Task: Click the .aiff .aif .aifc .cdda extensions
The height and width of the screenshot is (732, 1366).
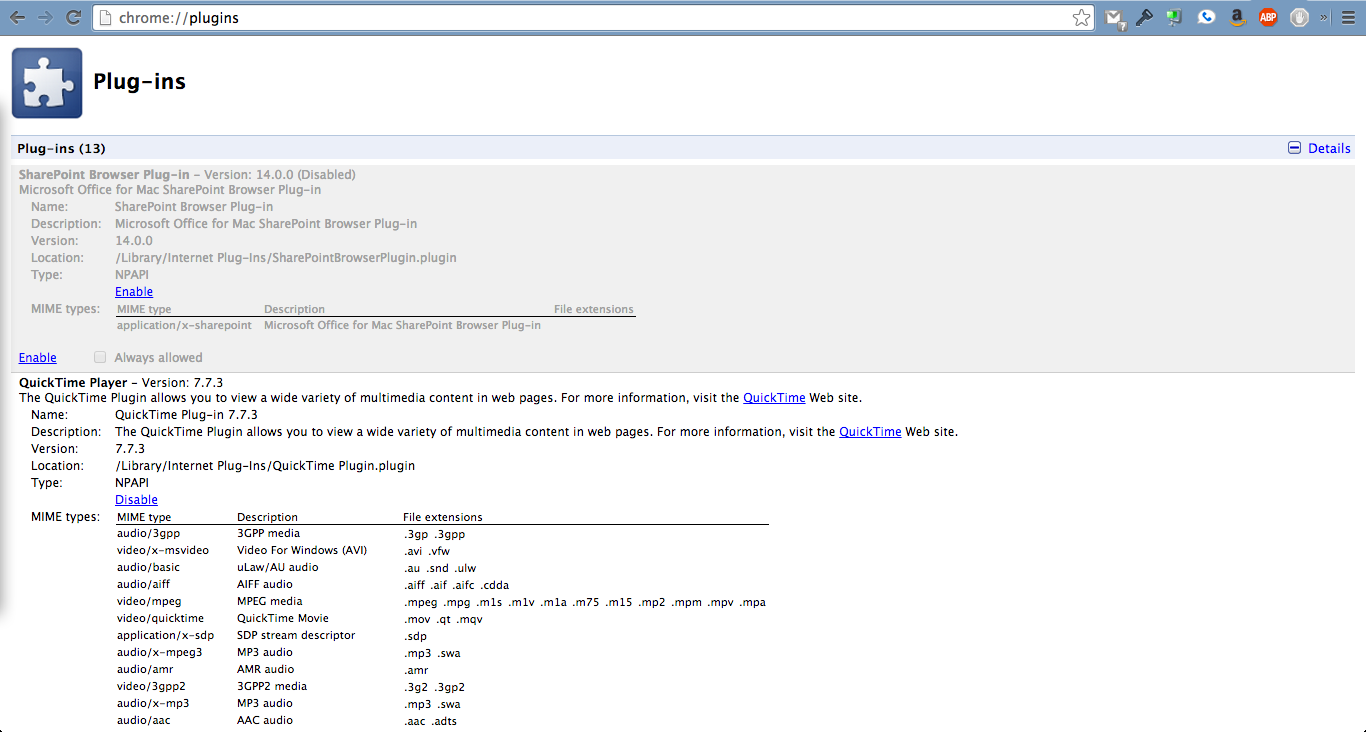Action: click(456, 585)
